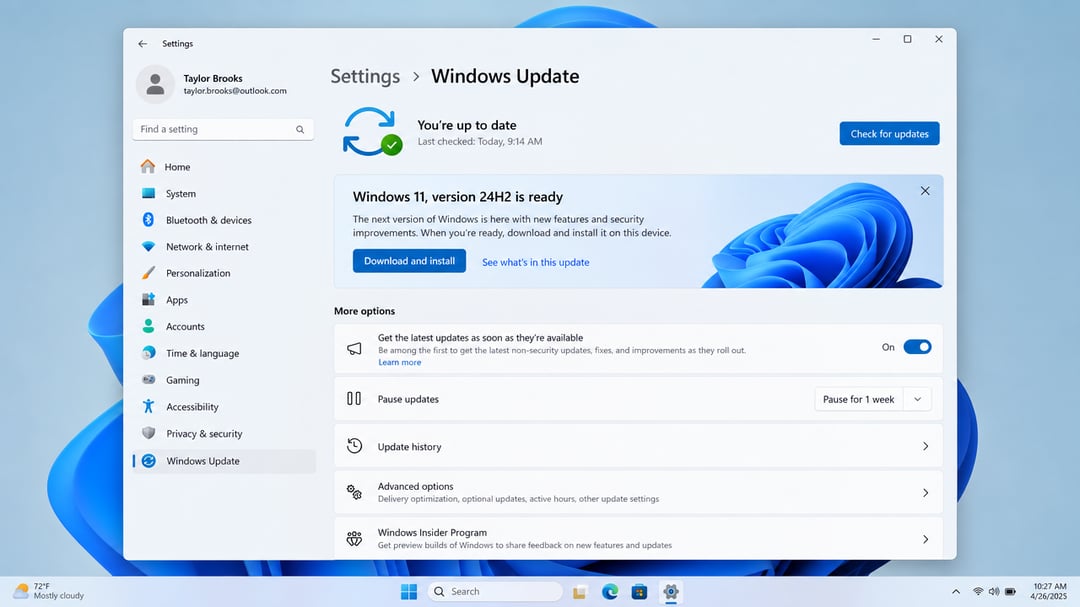Expand Update history chevron
This screenshot has height=607, width=1080.
(925, 446)
